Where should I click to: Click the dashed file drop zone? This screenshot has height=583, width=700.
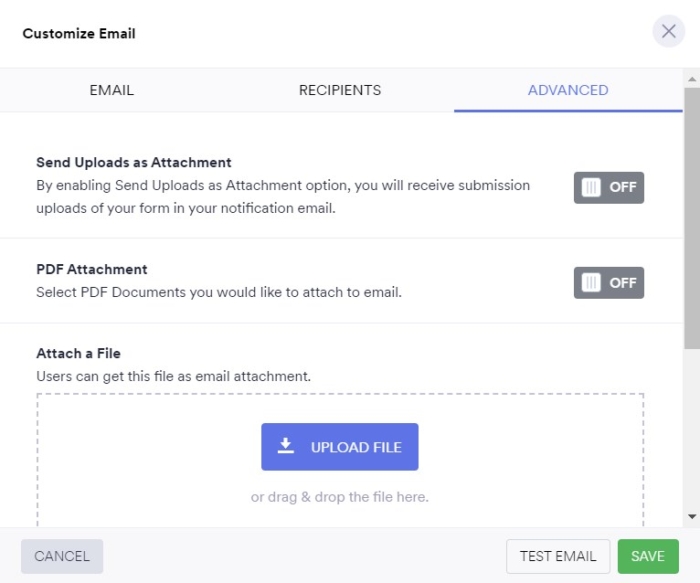150,460
